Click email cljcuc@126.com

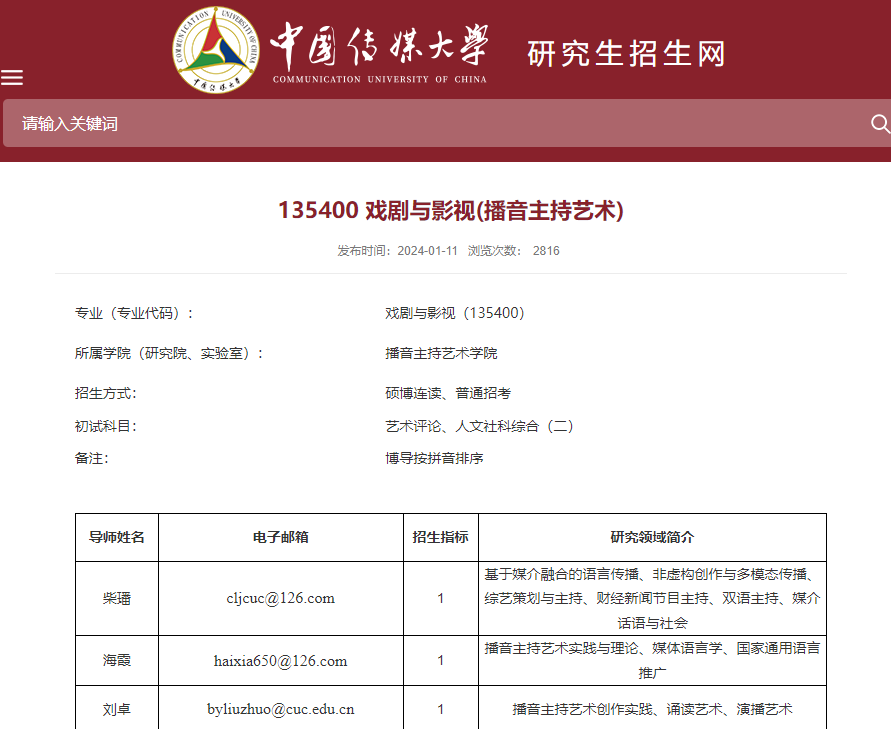(x=280, y=598)
